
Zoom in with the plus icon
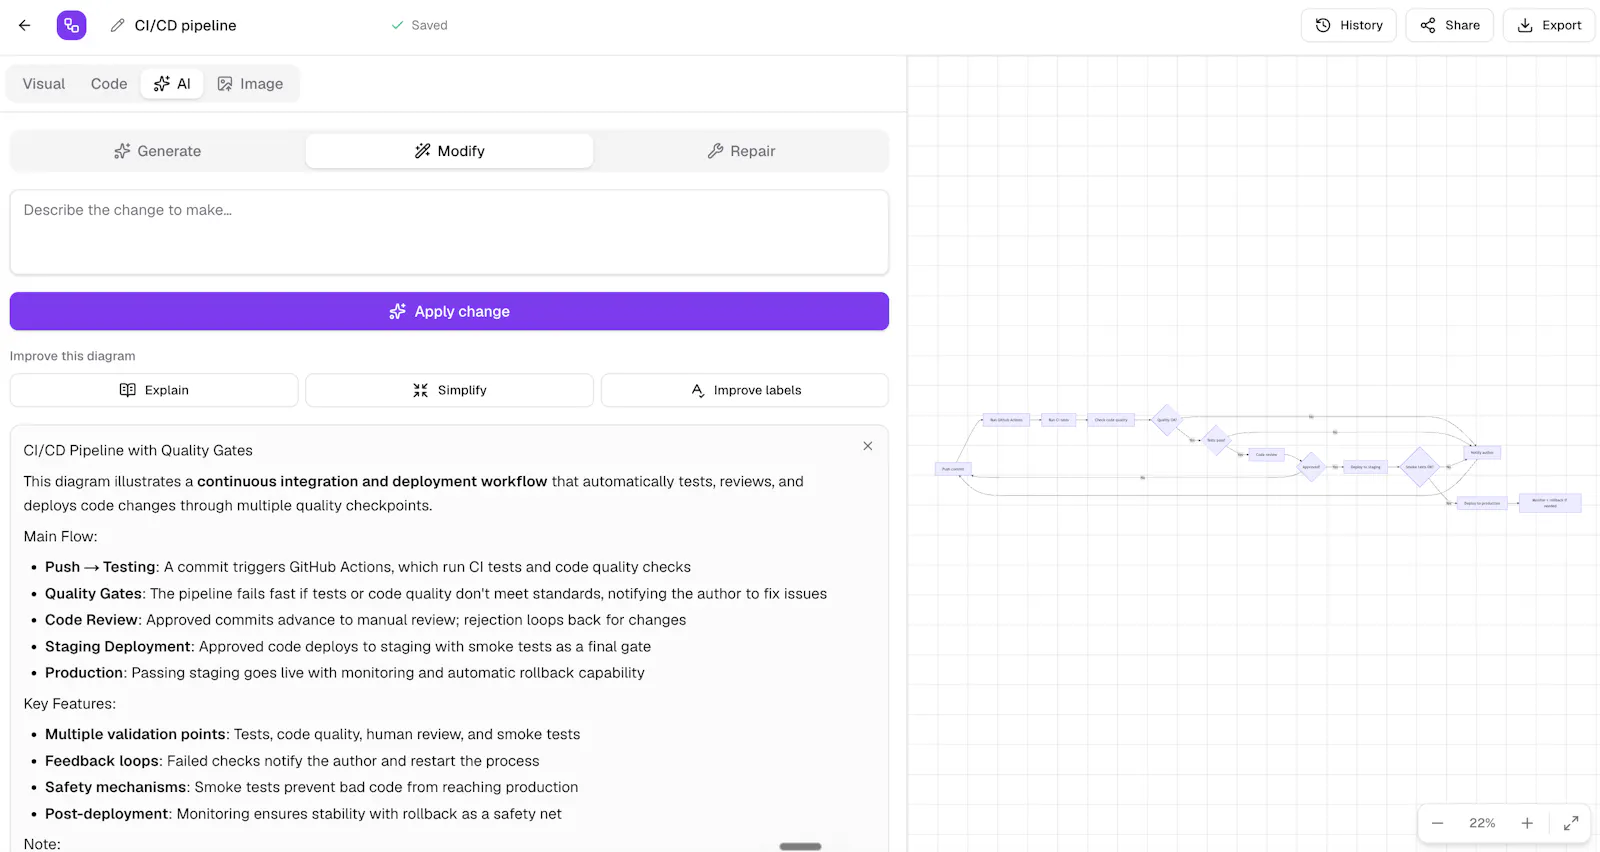tap(1527, 823)
